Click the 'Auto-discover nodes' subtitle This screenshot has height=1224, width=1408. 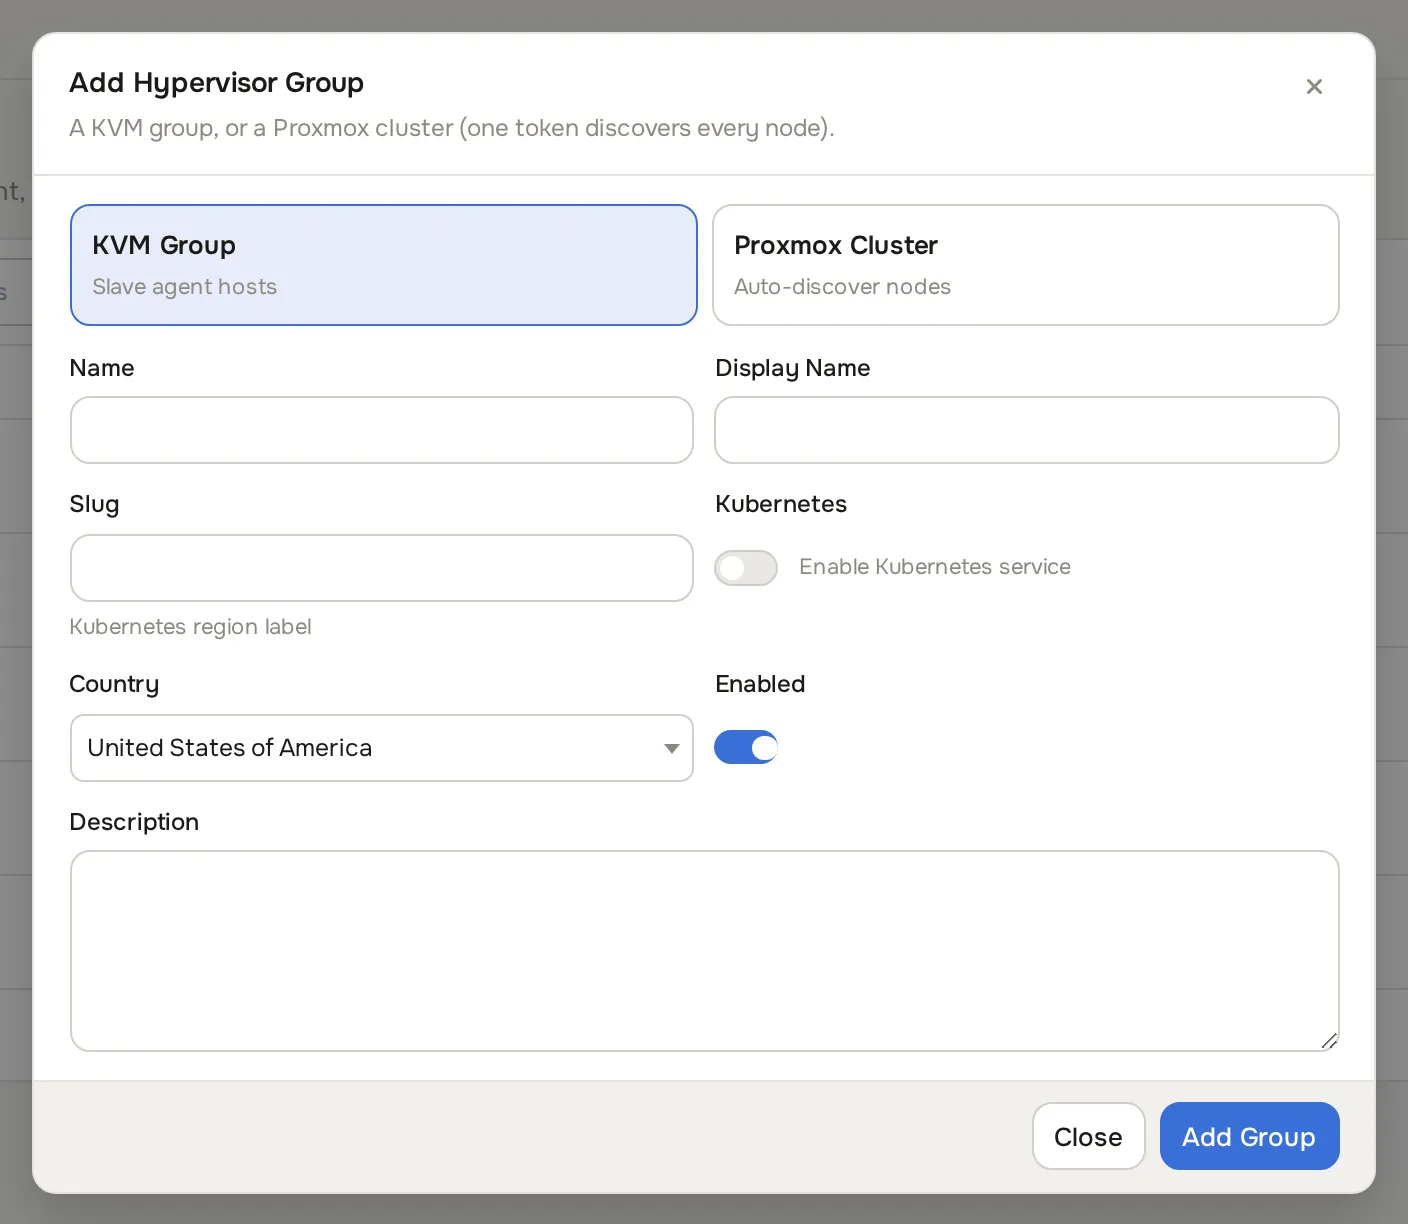[843, 287]
